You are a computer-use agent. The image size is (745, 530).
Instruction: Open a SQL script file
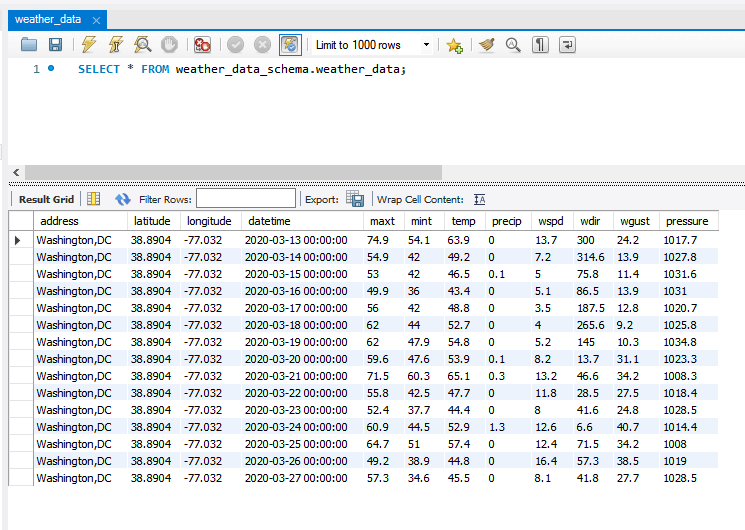[x=29, y=45]
